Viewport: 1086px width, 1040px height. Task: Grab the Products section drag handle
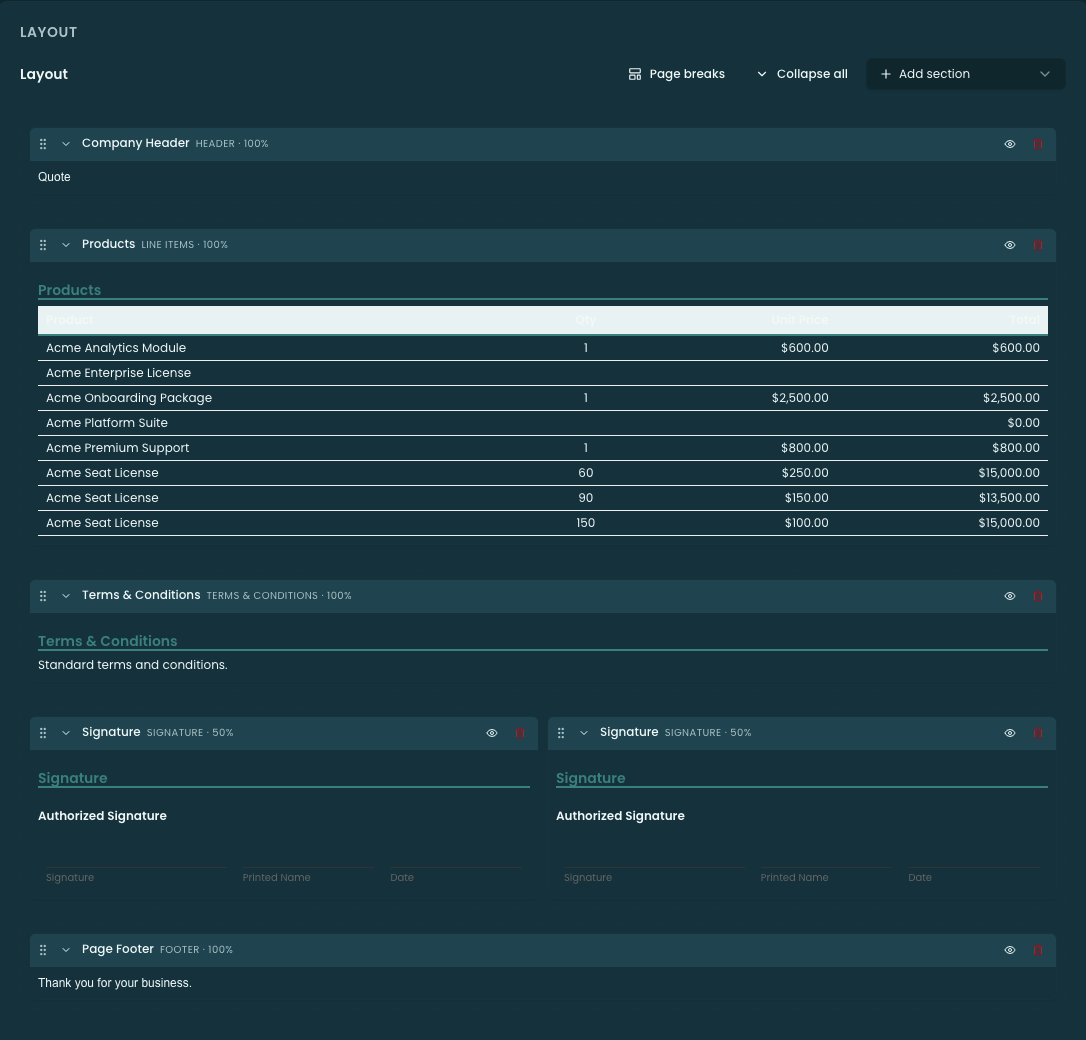point(43,245)
